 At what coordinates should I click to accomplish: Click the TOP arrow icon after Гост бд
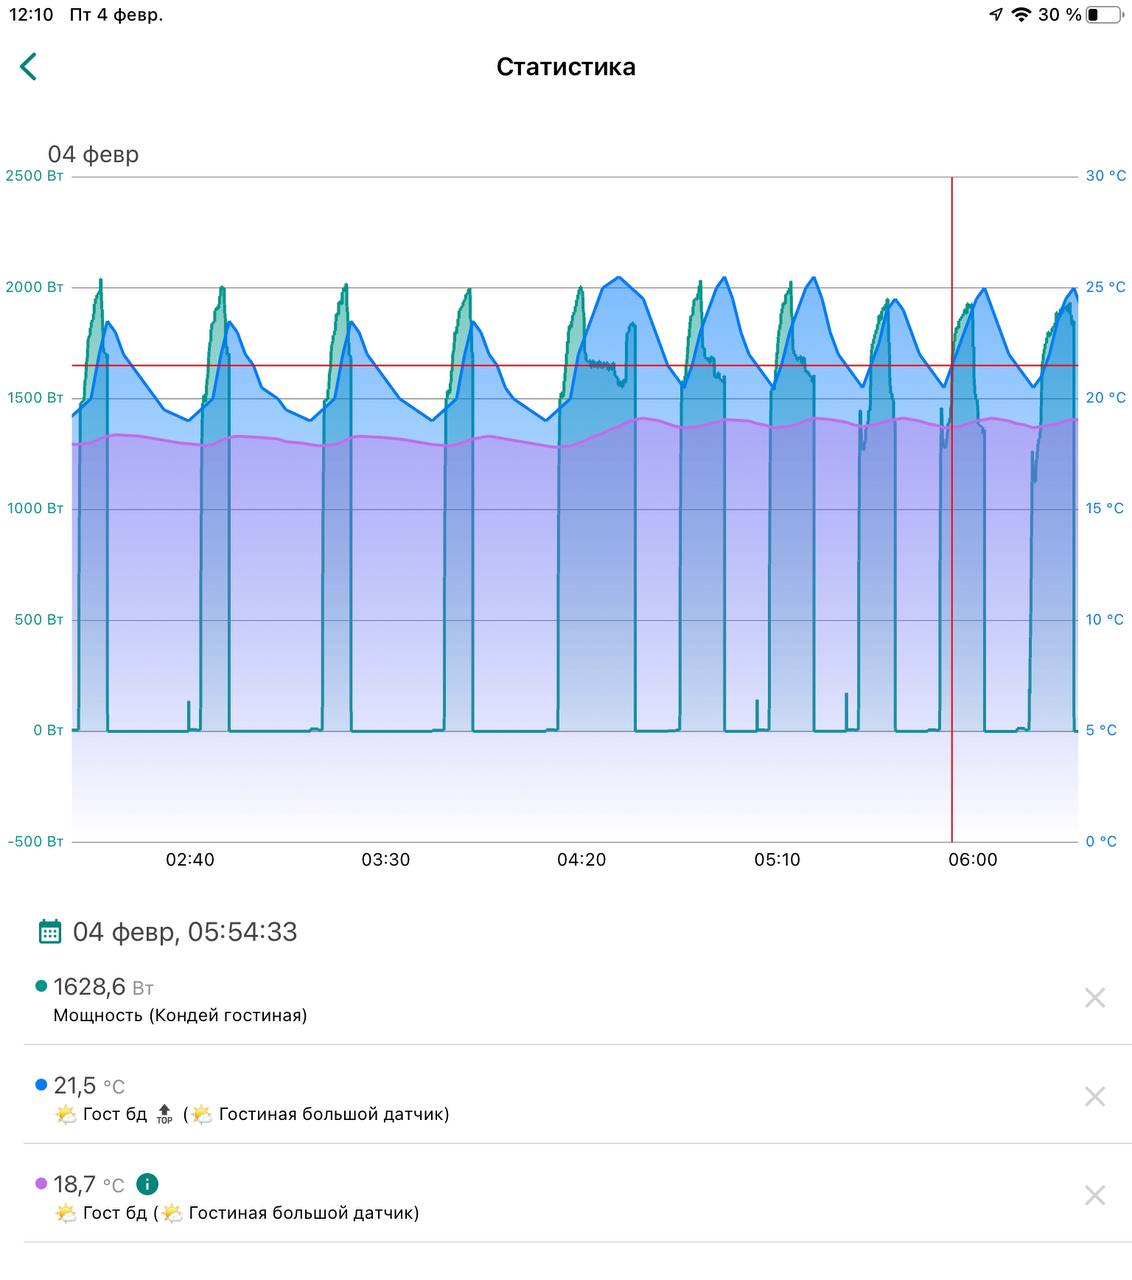165,1114
